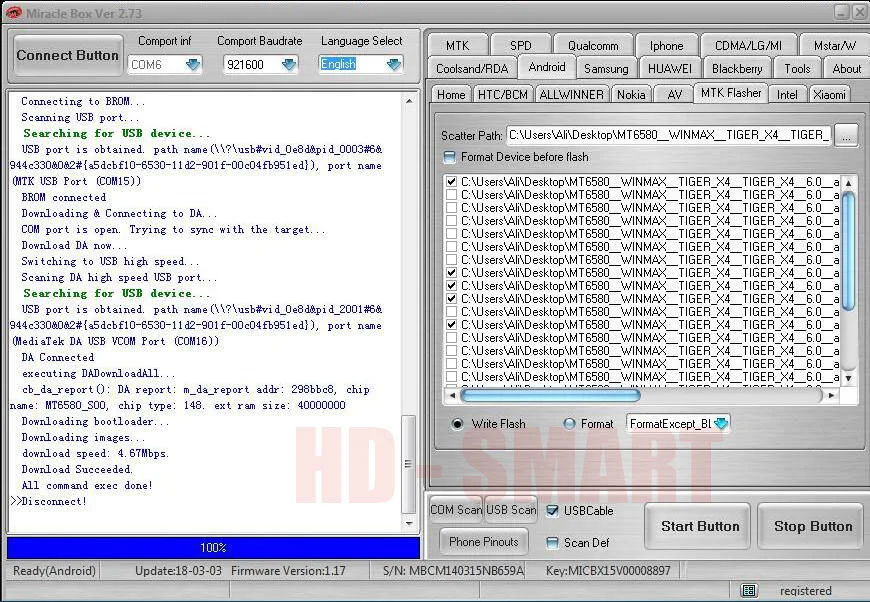Open the Tools tab
The image size is (870, 602).
[x=797, y=69]
